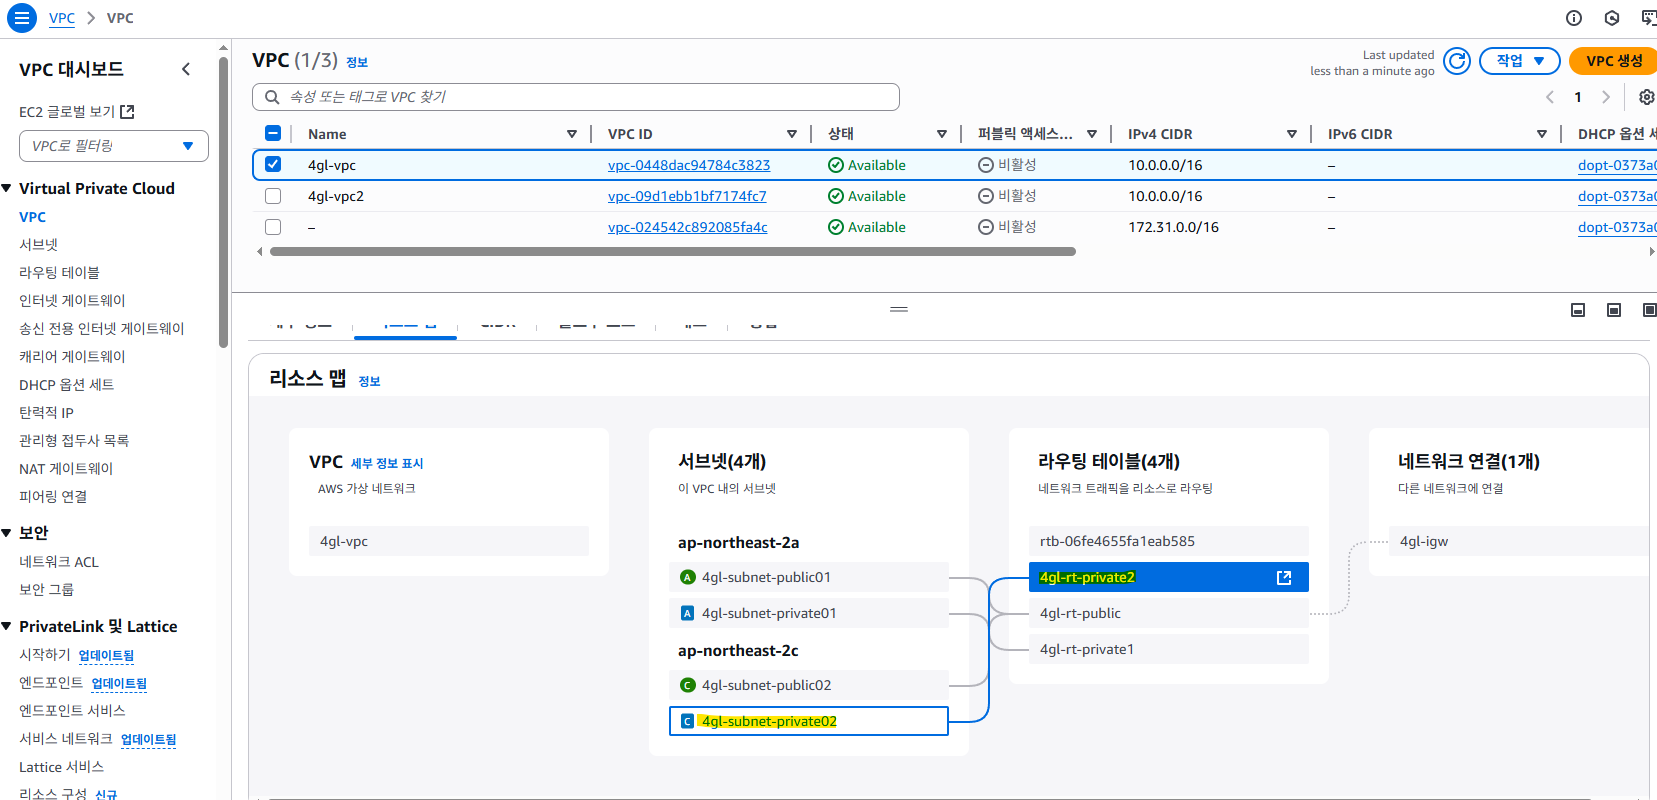Screen dimensions: 1657x800
Task: Open 피어링 연결 in sidebar
Action: click(53, 496)
